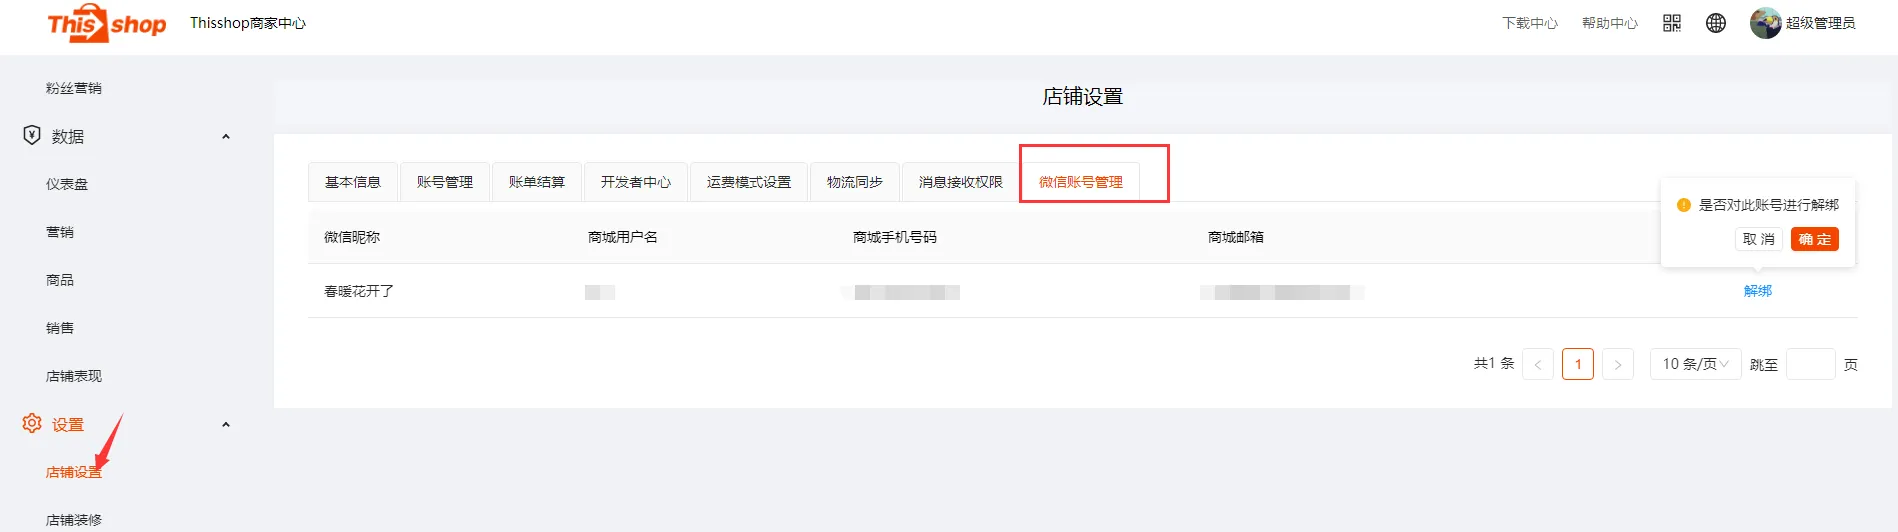The height and width of the screenshot is (532, 1898).
Task: Click 取消 in the unbind popup
Action: click(x=1758, y=239)
